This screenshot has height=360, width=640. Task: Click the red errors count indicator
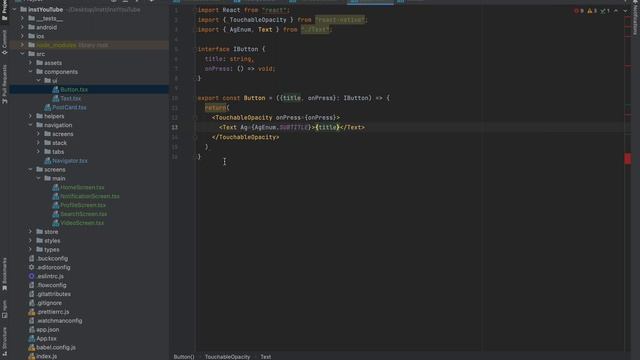coord(579,11)
